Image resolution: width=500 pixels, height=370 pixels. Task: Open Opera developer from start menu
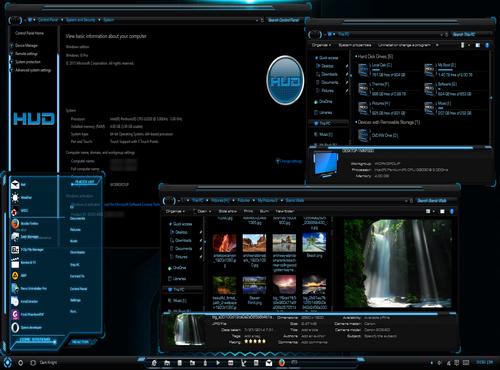point(26,328)
